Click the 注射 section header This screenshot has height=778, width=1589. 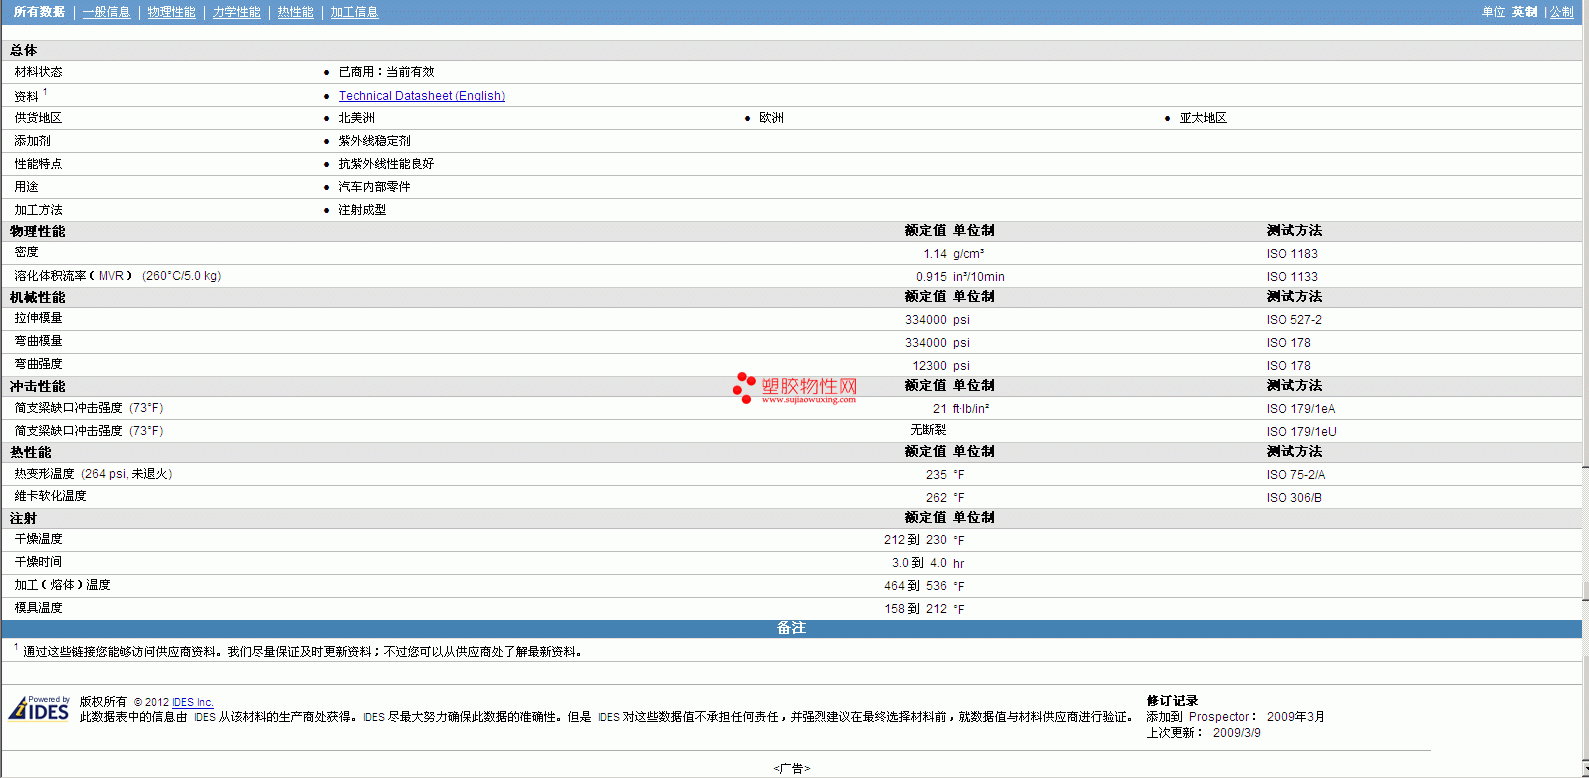click(23, 518)
